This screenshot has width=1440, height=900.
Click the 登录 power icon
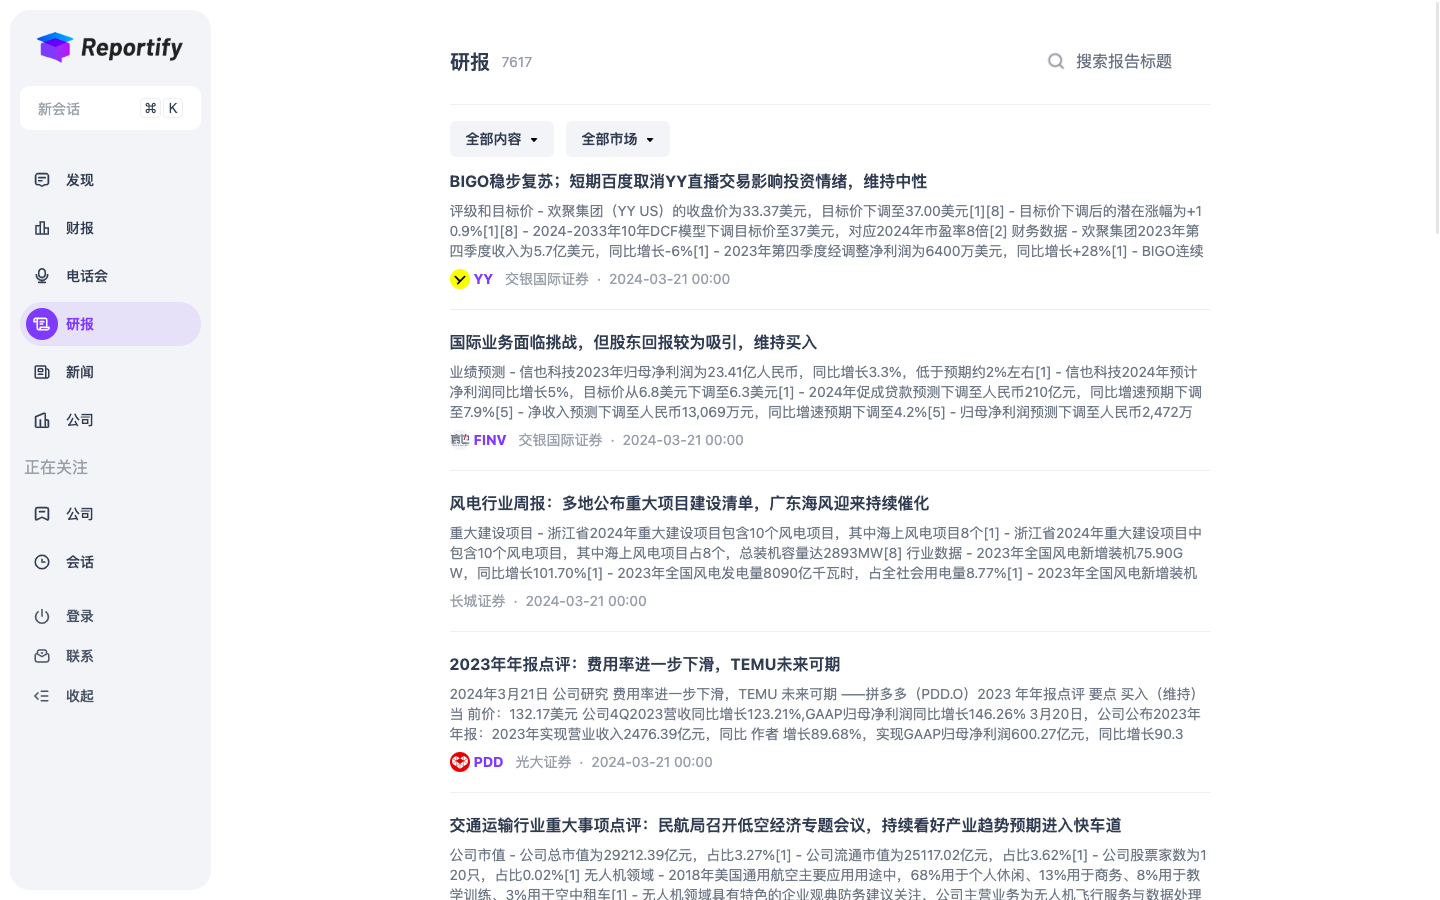[x=42, y=616]
